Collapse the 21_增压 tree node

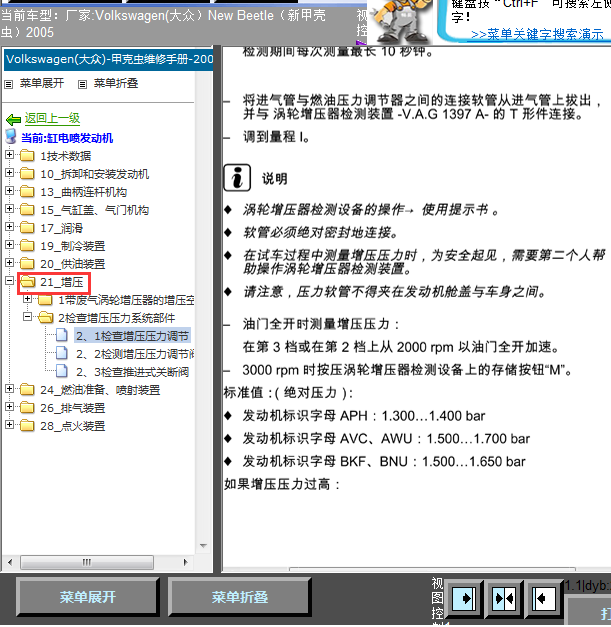pyautogui.click(x=9, y=281)
